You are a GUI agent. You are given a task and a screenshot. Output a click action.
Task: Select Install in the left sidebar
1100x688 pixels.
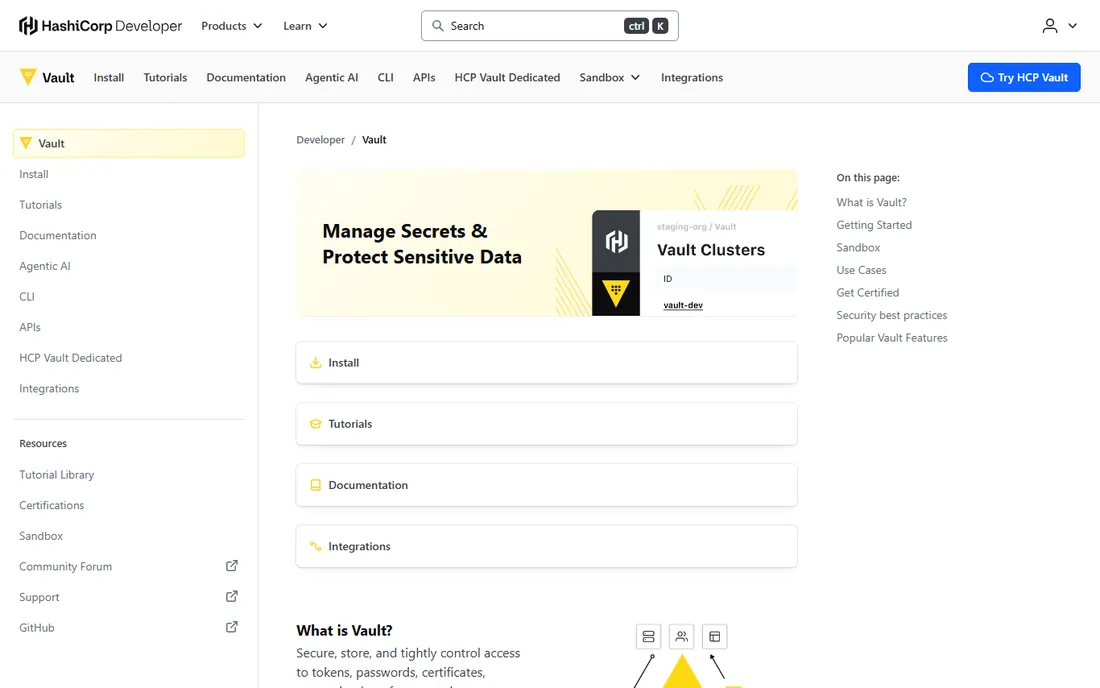34,174
